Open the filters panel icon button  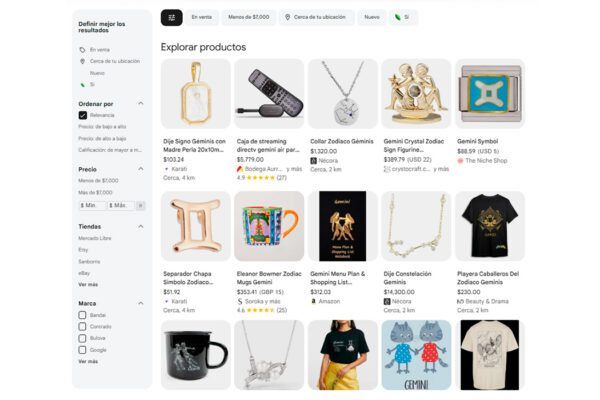170,17
